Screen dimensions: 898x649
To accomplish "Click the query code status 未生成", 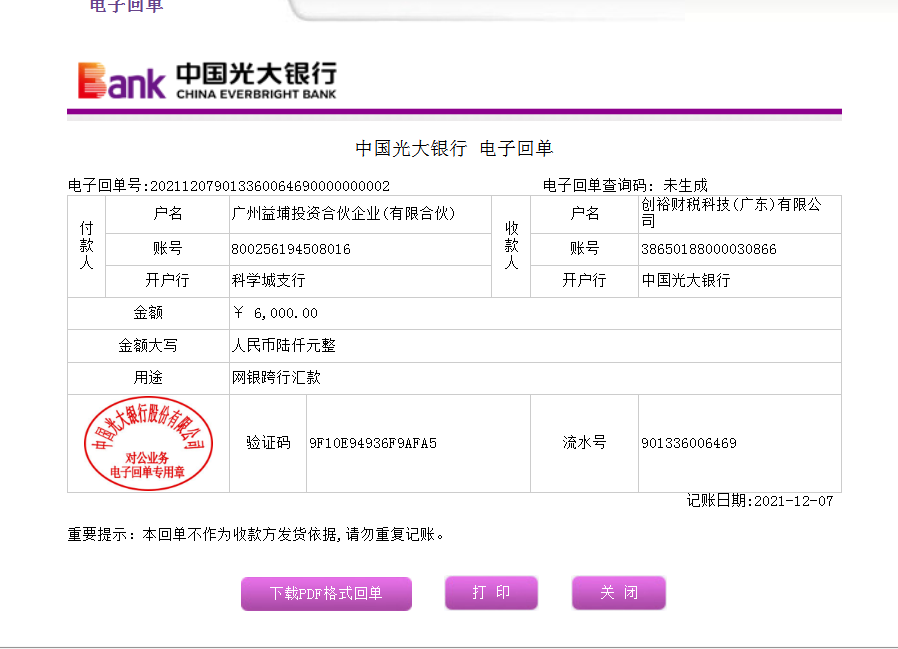I will (x=686, y=186).
